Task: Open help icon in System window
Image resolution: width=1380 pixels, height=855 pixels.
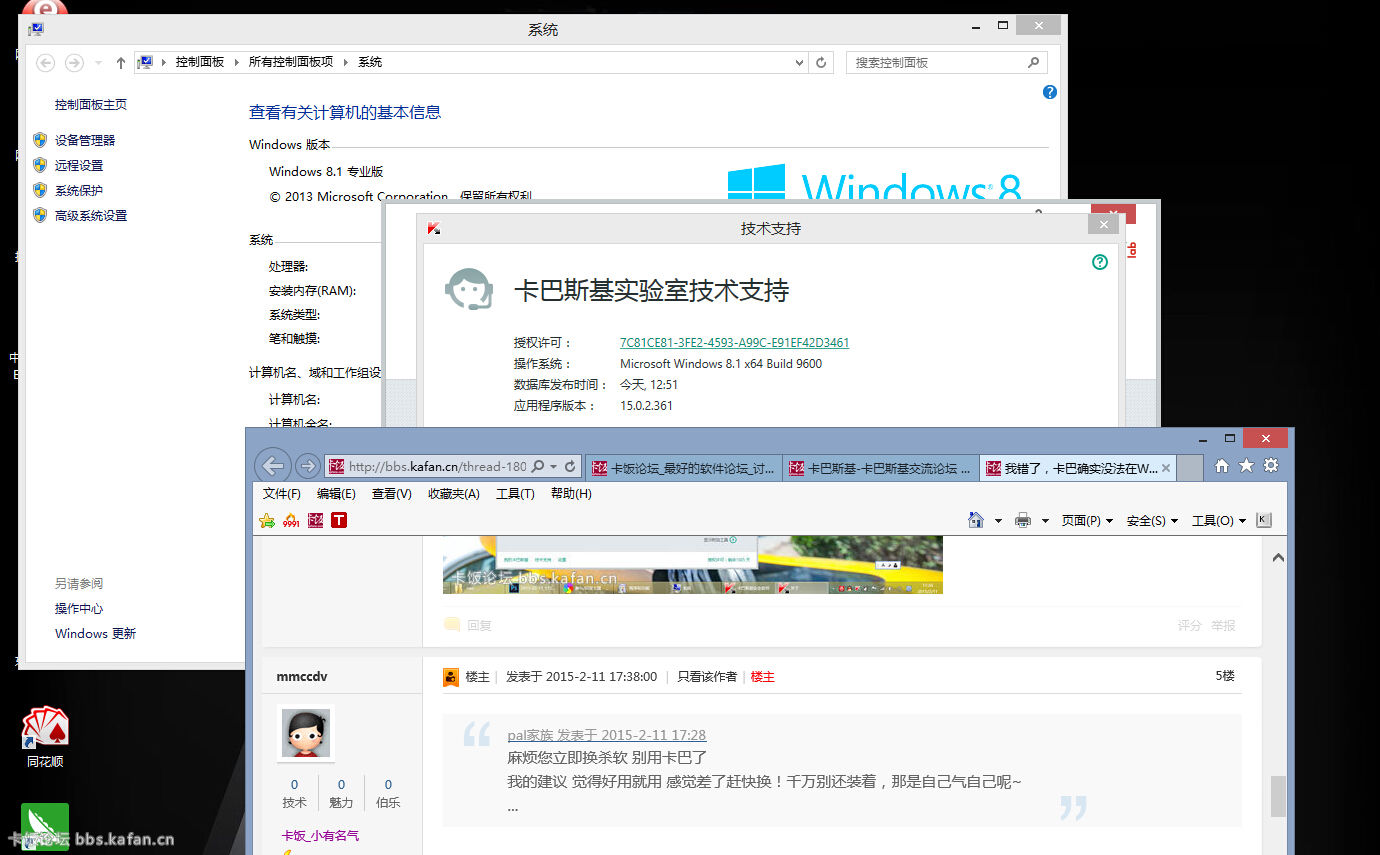Action: [x=1049, y=92]
